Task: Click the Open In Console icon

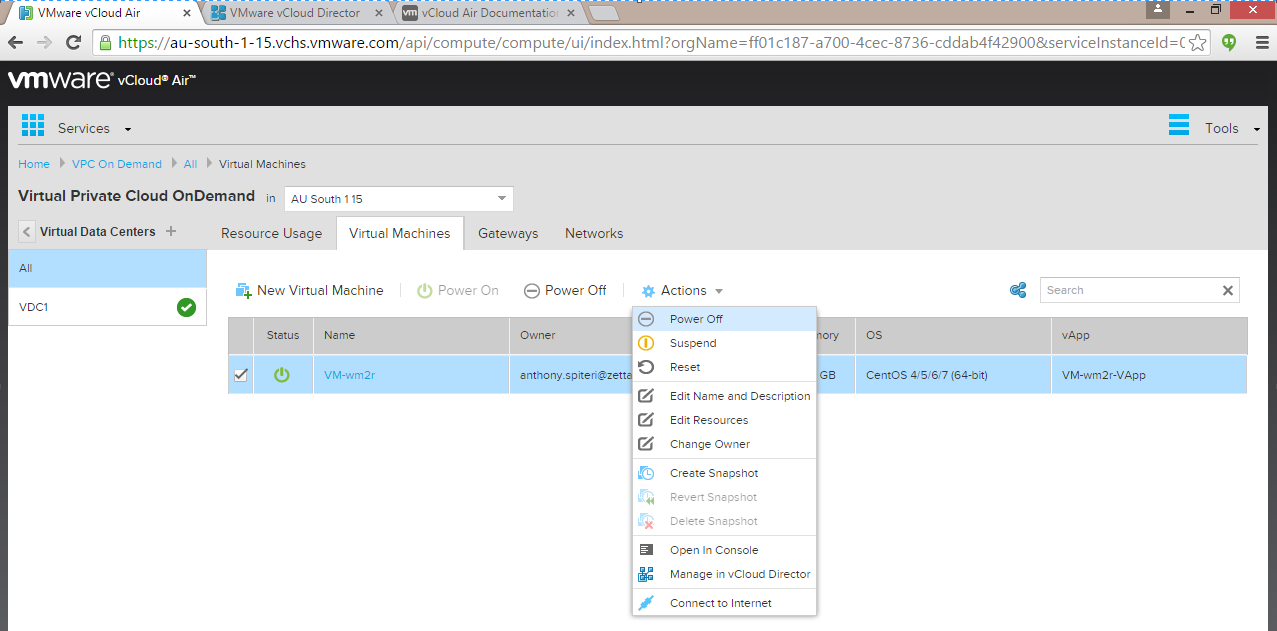Action: point(646,550)
